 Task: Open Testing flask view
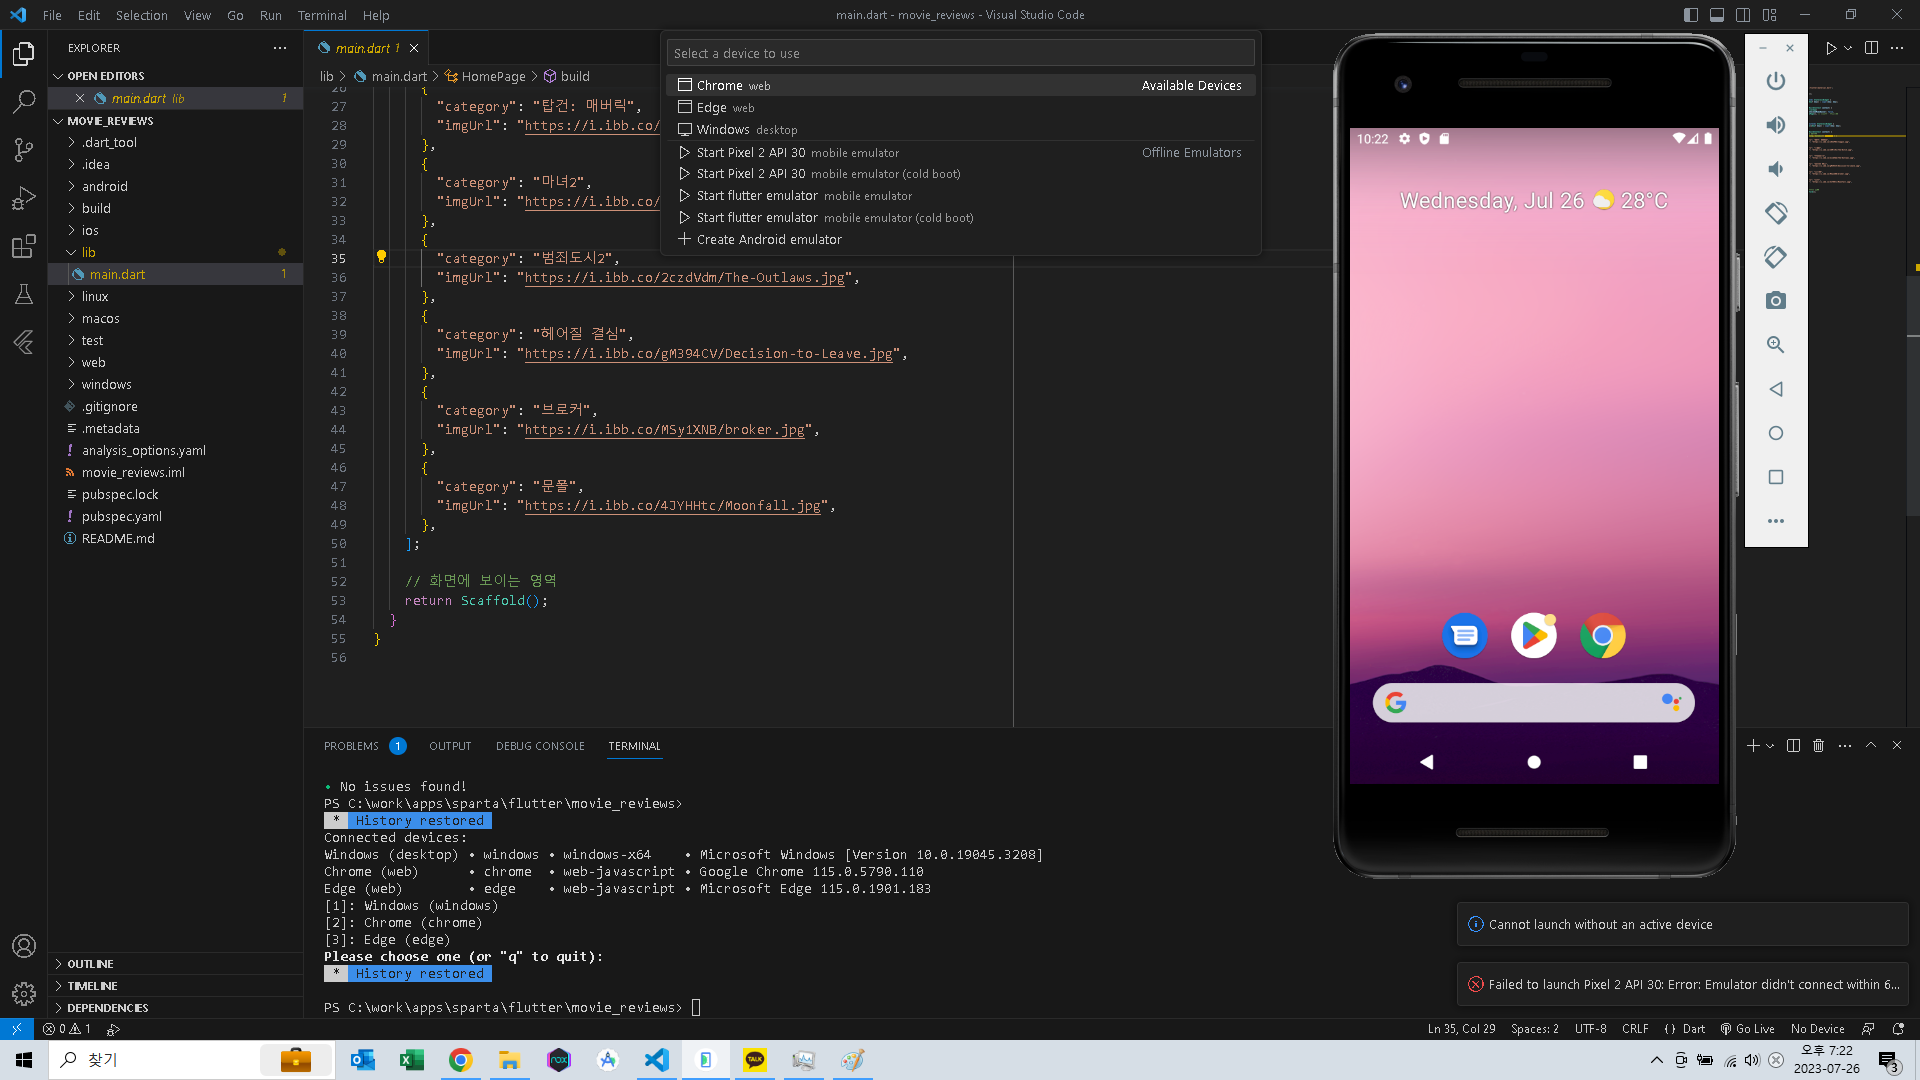24,294
